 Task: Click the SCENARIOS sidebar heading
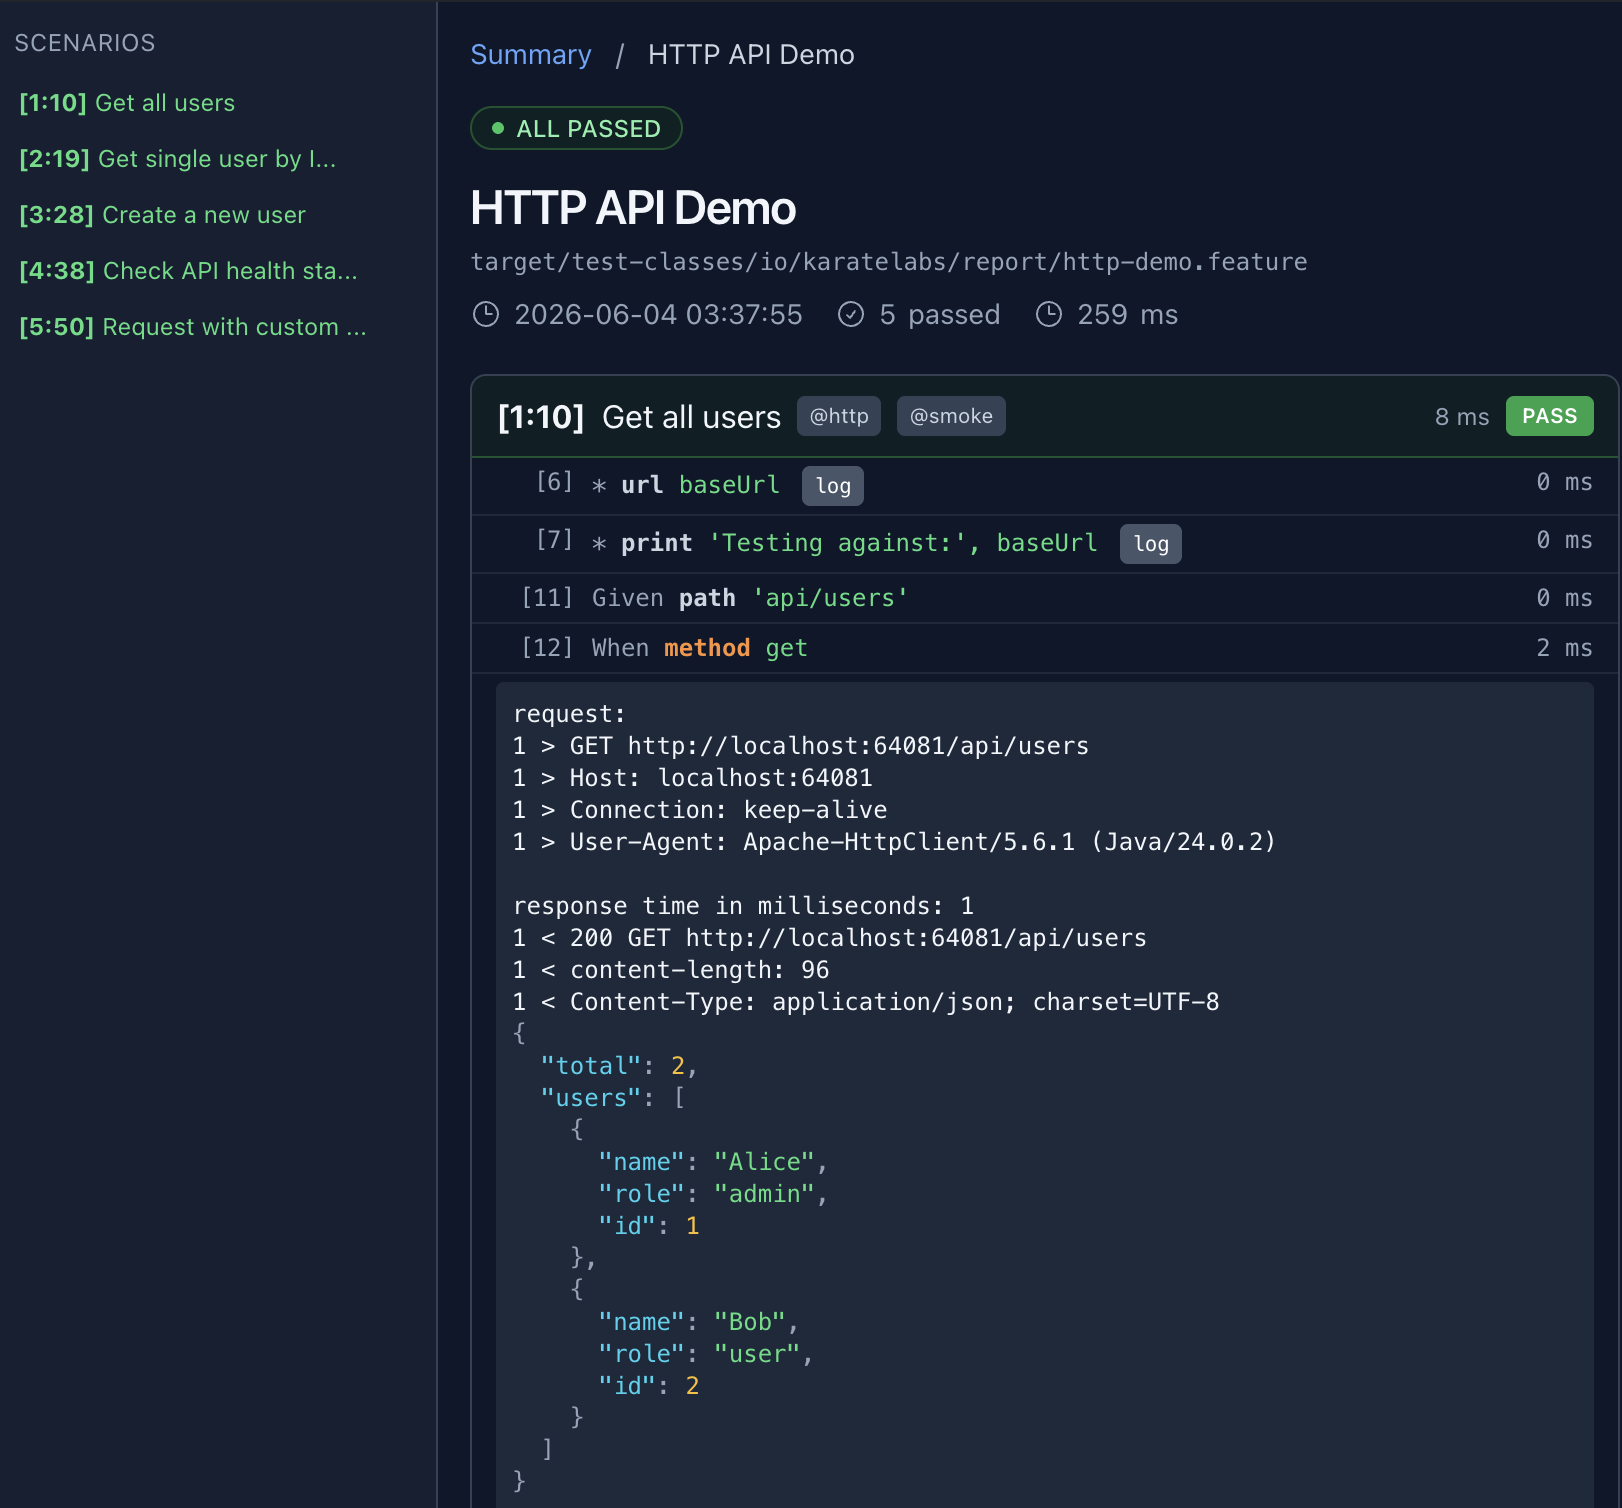click(85, 43)
